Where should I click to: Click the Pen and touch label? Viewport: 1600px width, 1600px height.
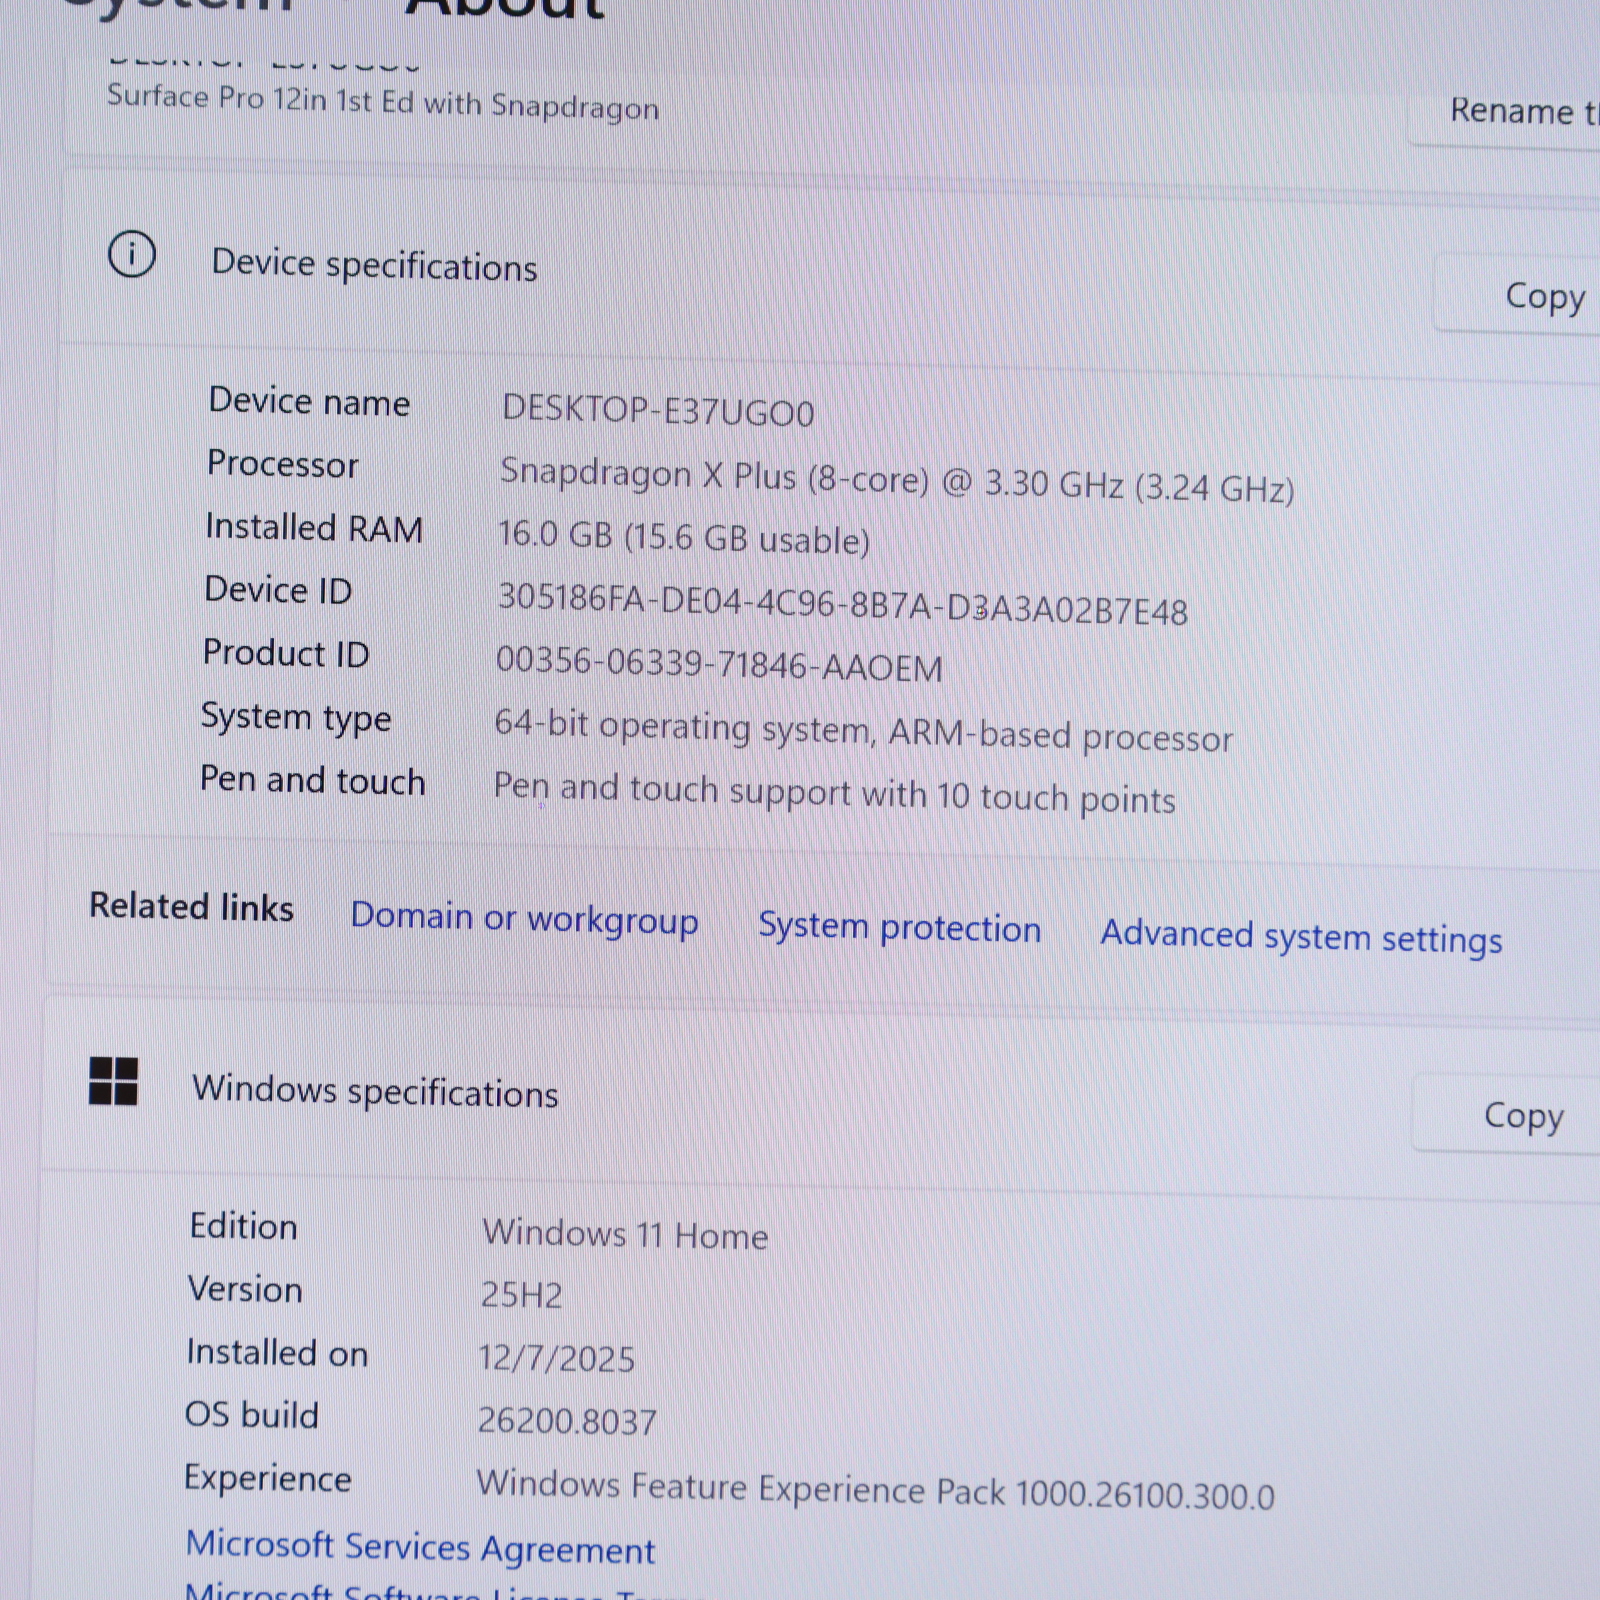click(312, 780)
